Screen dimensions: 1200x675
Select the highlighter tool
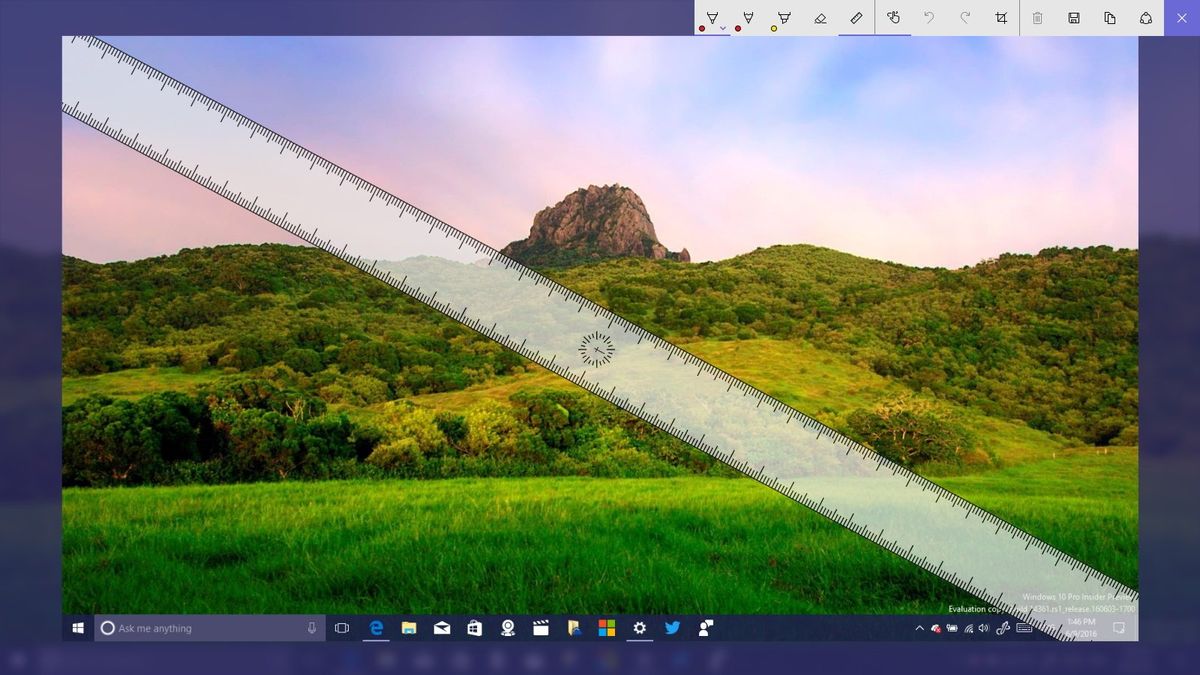click(782, 17)
